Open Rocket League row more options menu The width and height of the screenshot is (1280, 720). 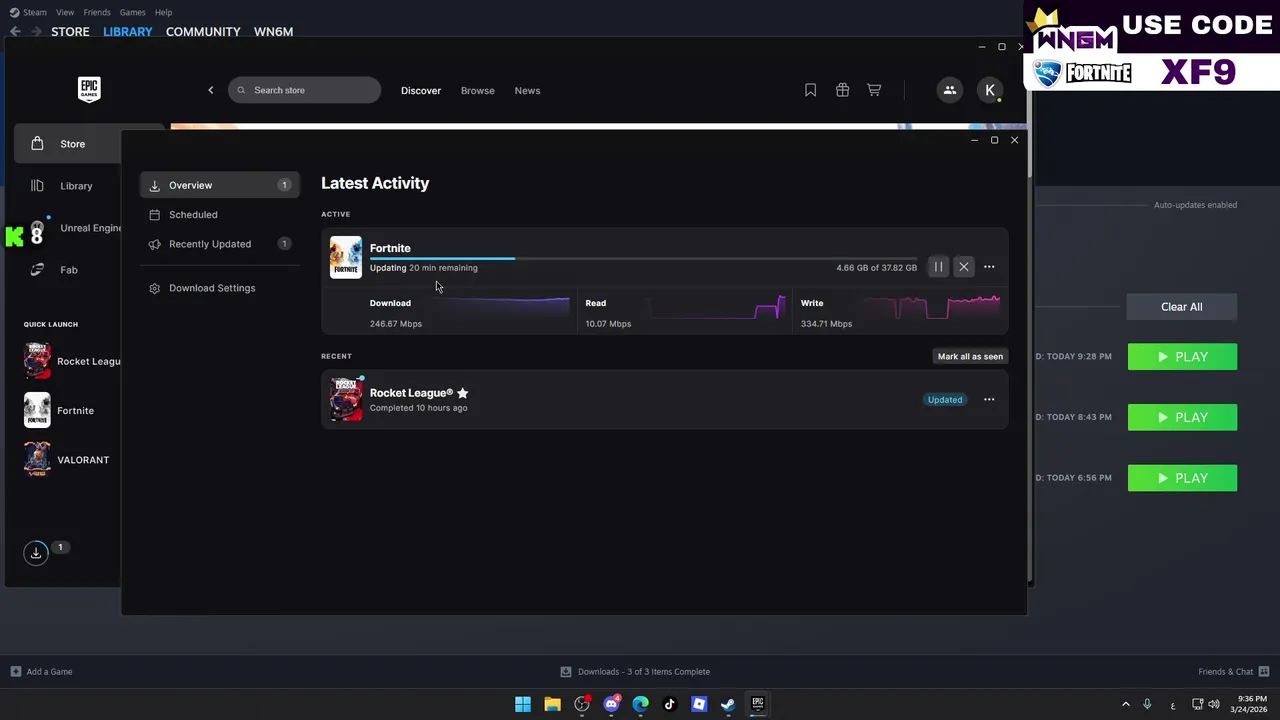989,400
